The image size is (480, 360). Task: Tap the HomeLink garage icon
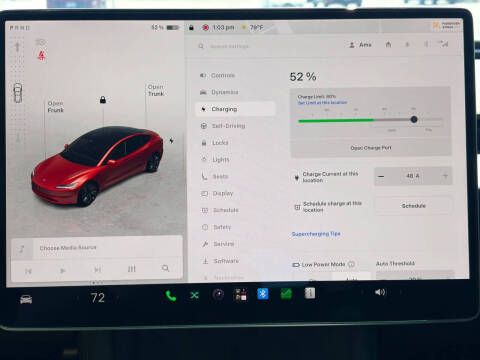tap(388, 44)
